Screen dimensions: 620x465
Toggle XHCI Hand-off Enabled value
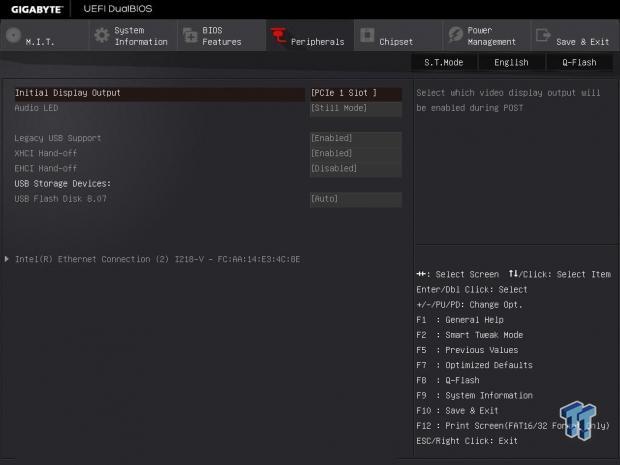coord(355,153)
